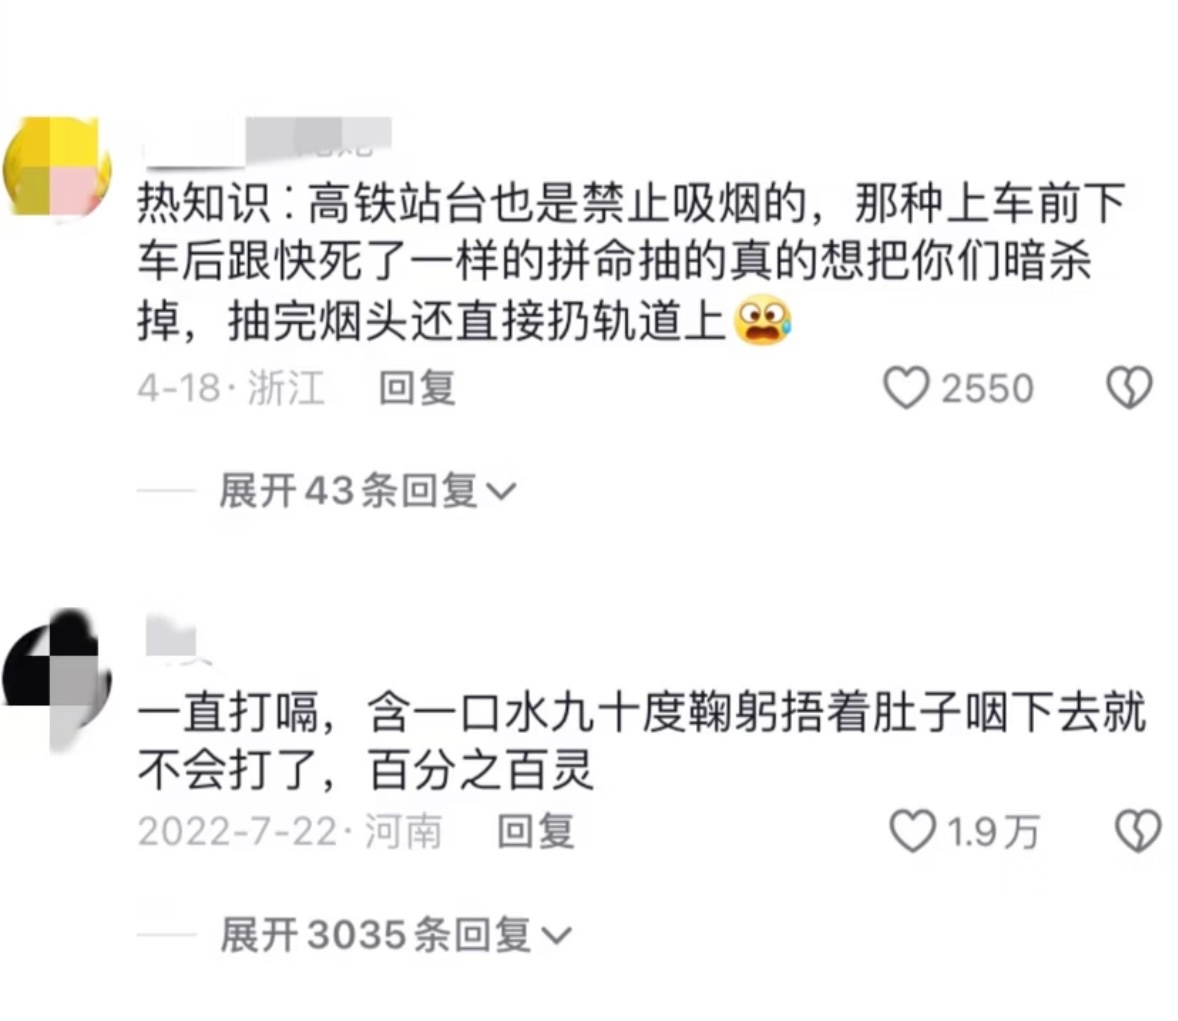Dislike the Henan hiccup comment
Image resolution: width=1178 pixels, height=1021 pixels.
(1138, 831)
